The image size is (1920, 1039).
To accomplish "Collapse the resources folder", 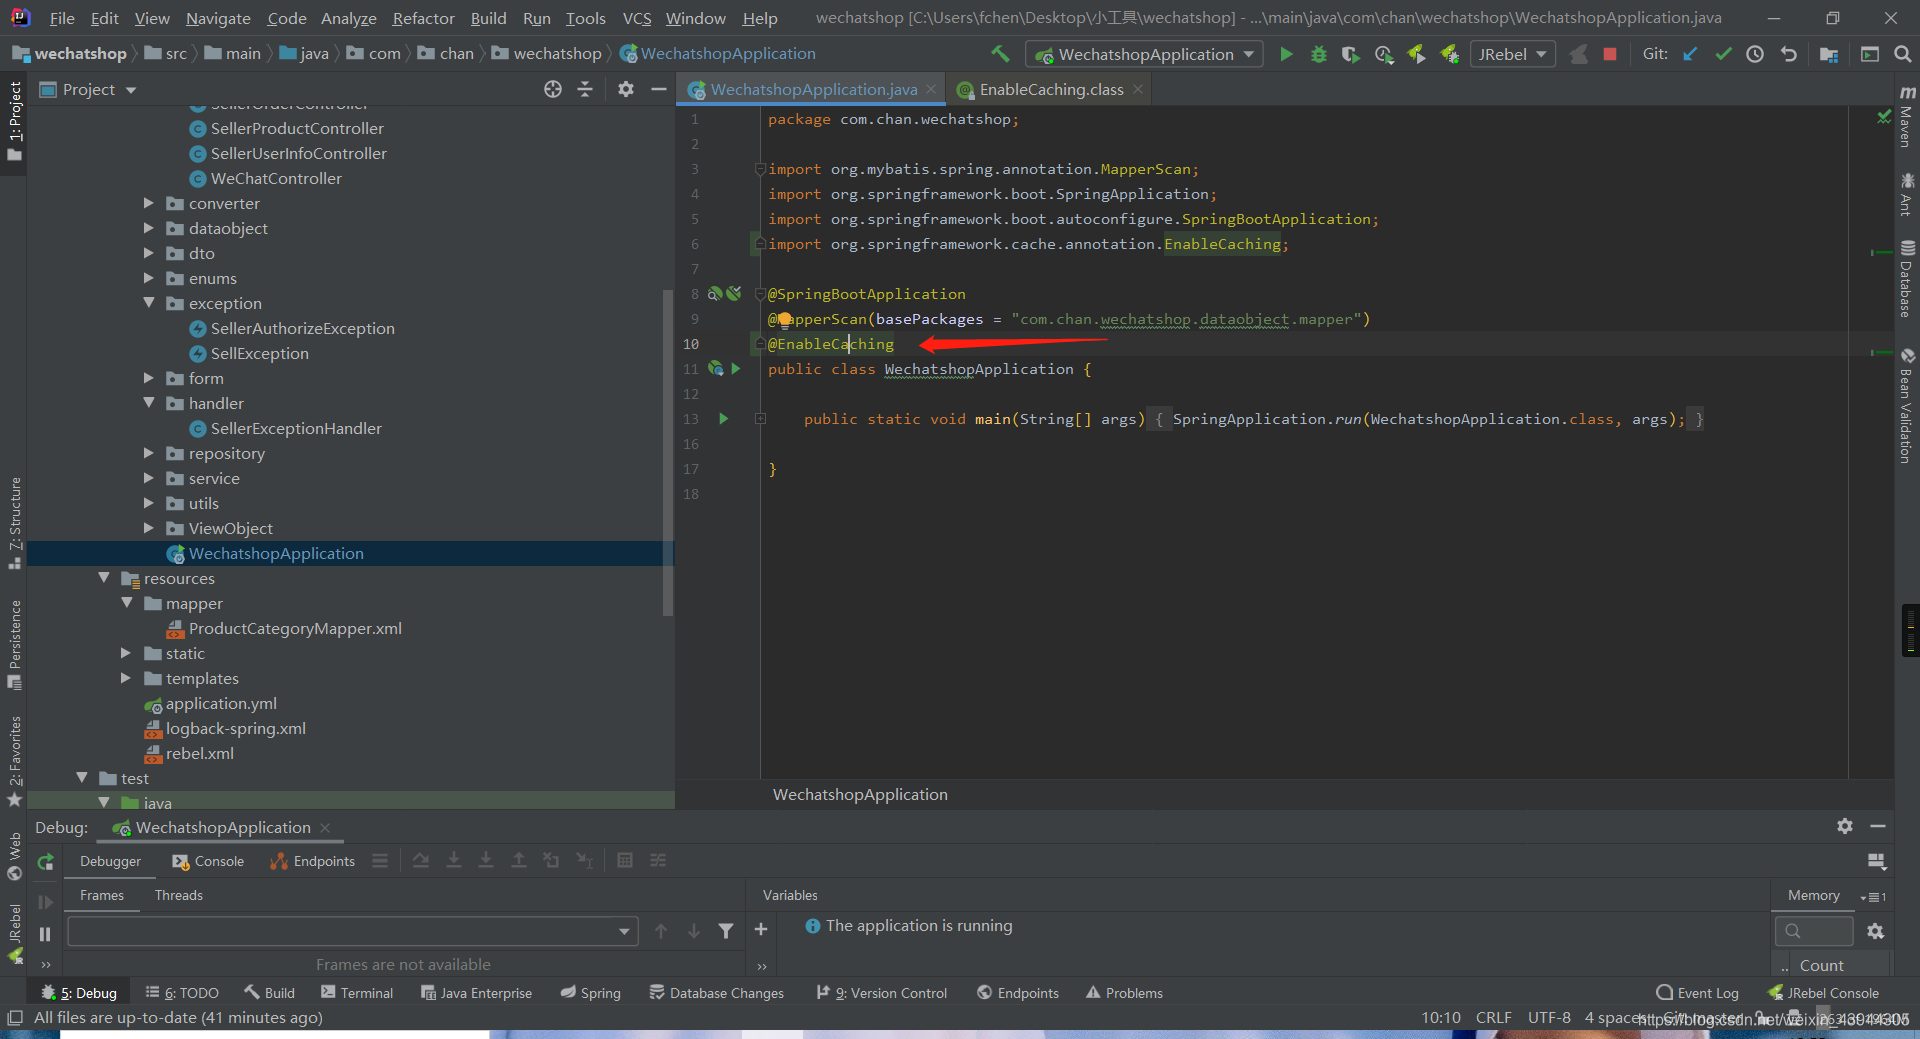I will pos(103,578).
